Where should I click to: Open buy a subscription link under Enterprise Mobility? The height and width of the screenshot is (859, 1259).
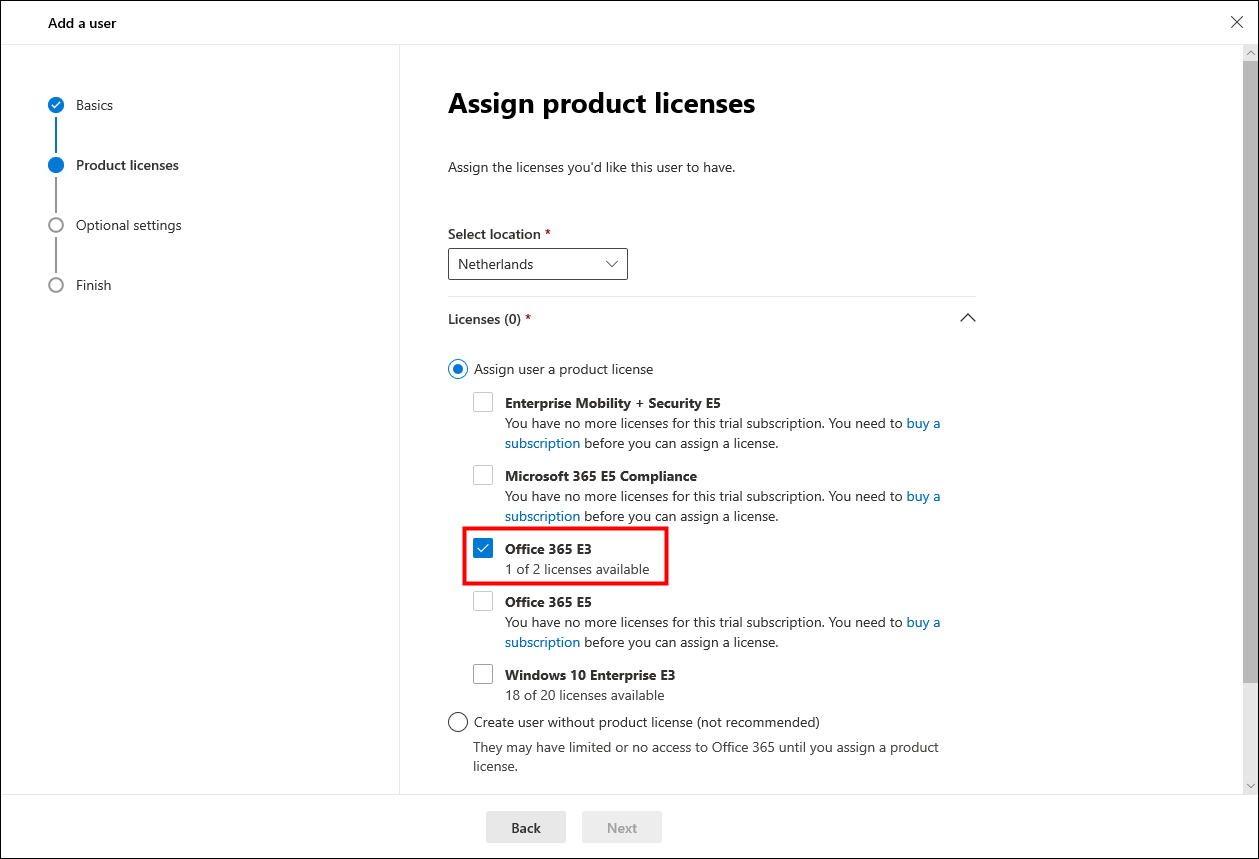tap(923, 423)
